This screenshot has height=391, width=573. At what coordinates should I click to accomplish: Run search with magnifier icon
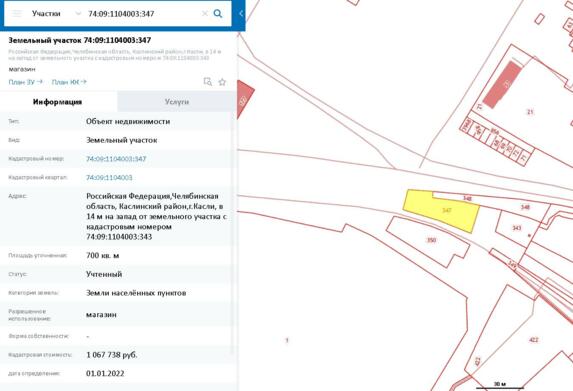[218, 14]
